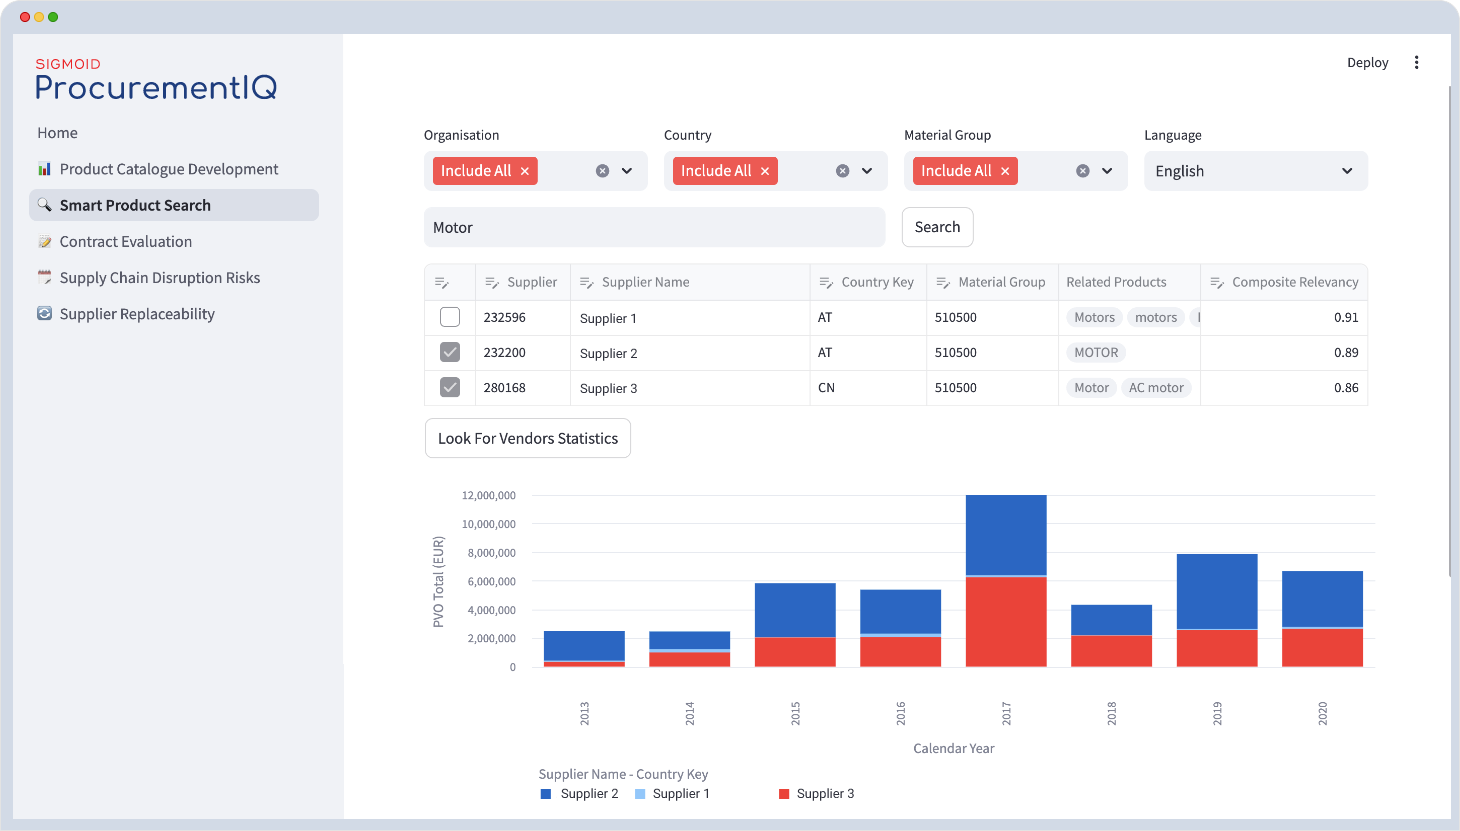Viewport: 1460px width, 831px height.
Task: Click the red Supplier 3 legend swatch
Action: pos(784,794)
